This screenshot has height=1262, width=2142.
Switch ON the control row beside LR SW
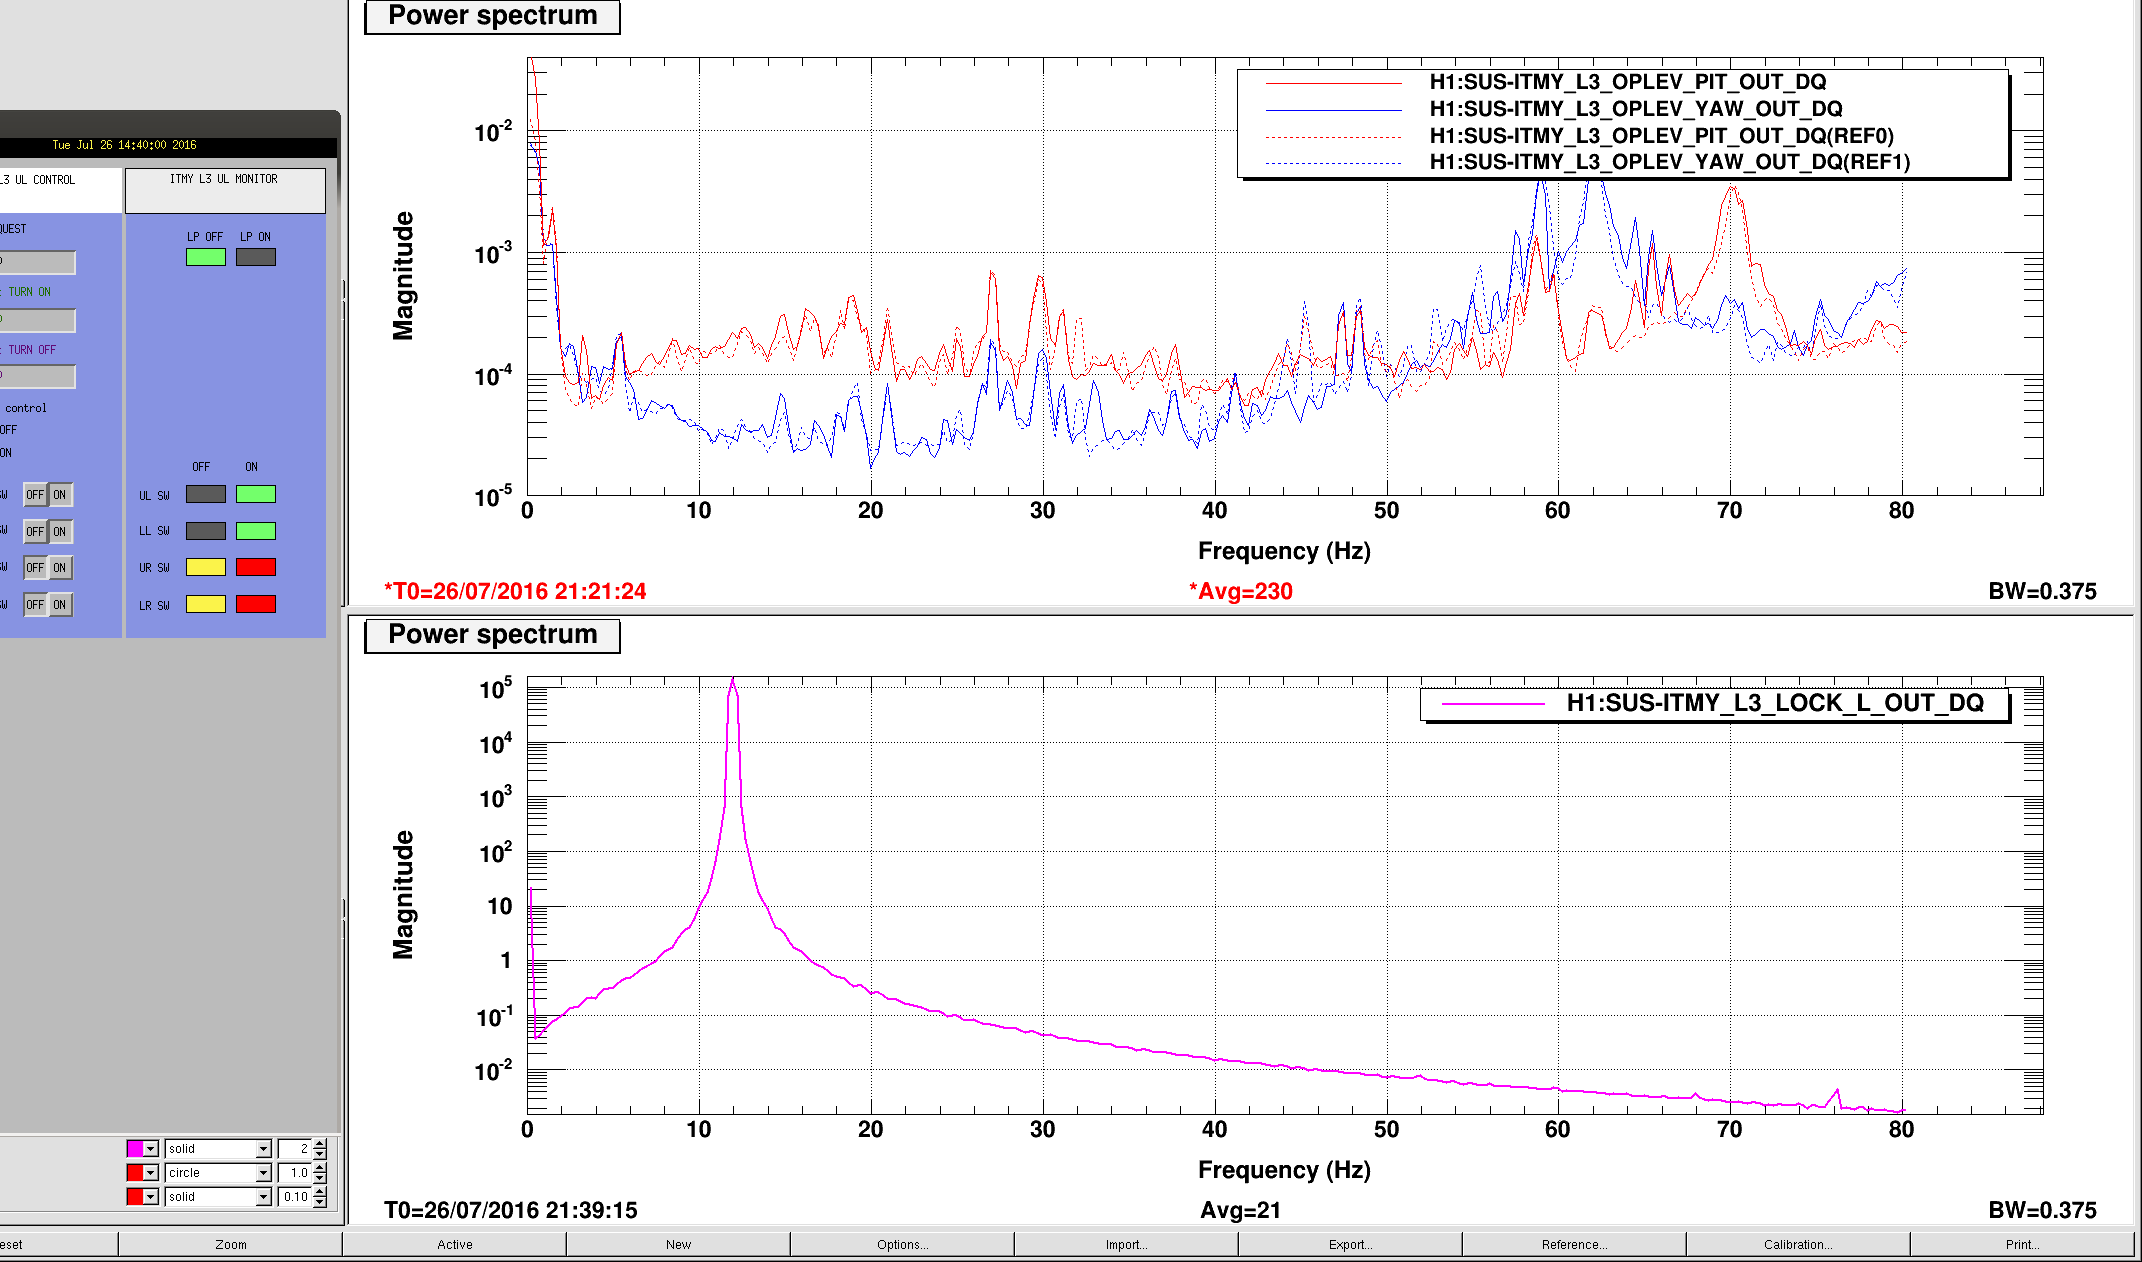[x=60, y=605]
